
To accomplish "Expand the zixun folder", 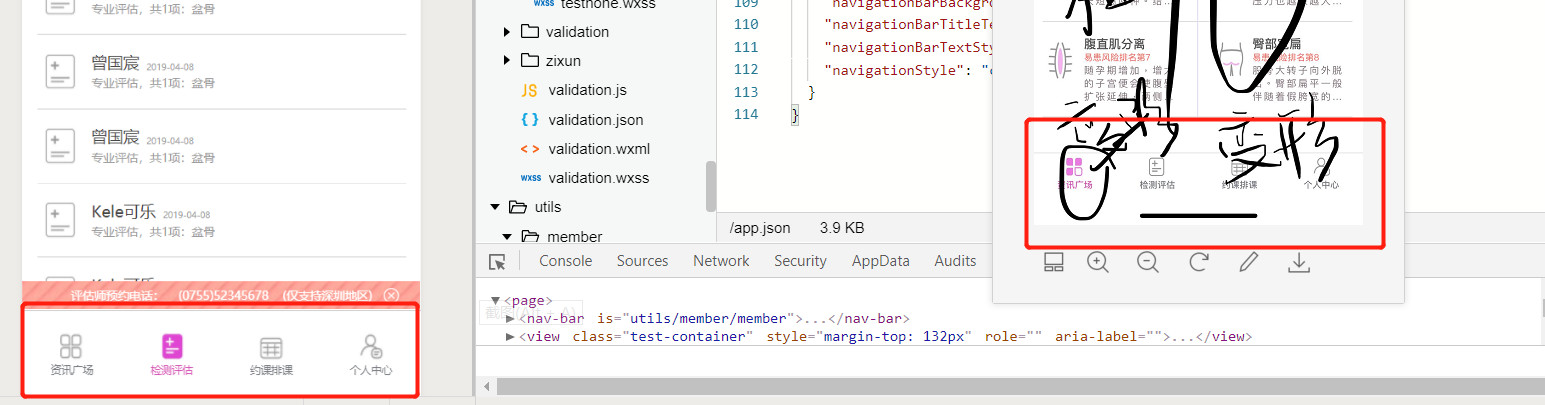I will click(x=508, y=61).
